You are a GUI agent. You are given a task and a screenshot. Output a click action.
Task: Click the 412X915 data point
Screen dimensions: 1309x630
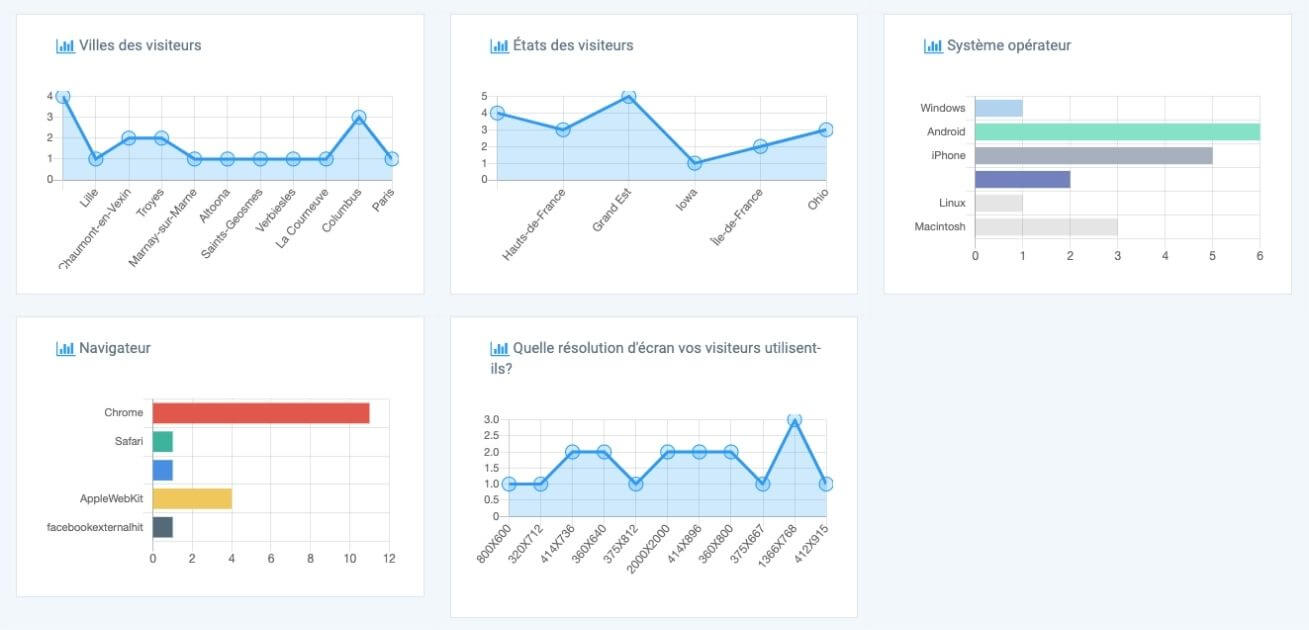826,484
